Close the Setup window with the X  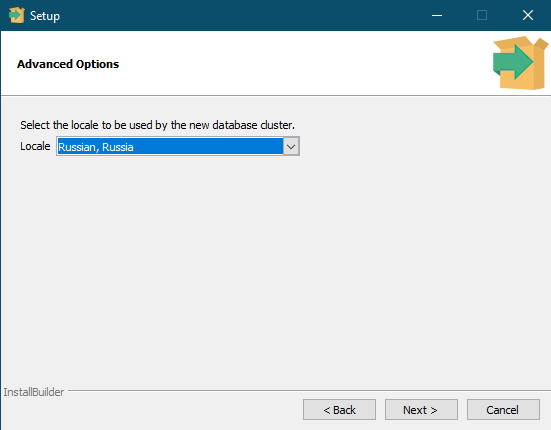click(x=527, y=15)
